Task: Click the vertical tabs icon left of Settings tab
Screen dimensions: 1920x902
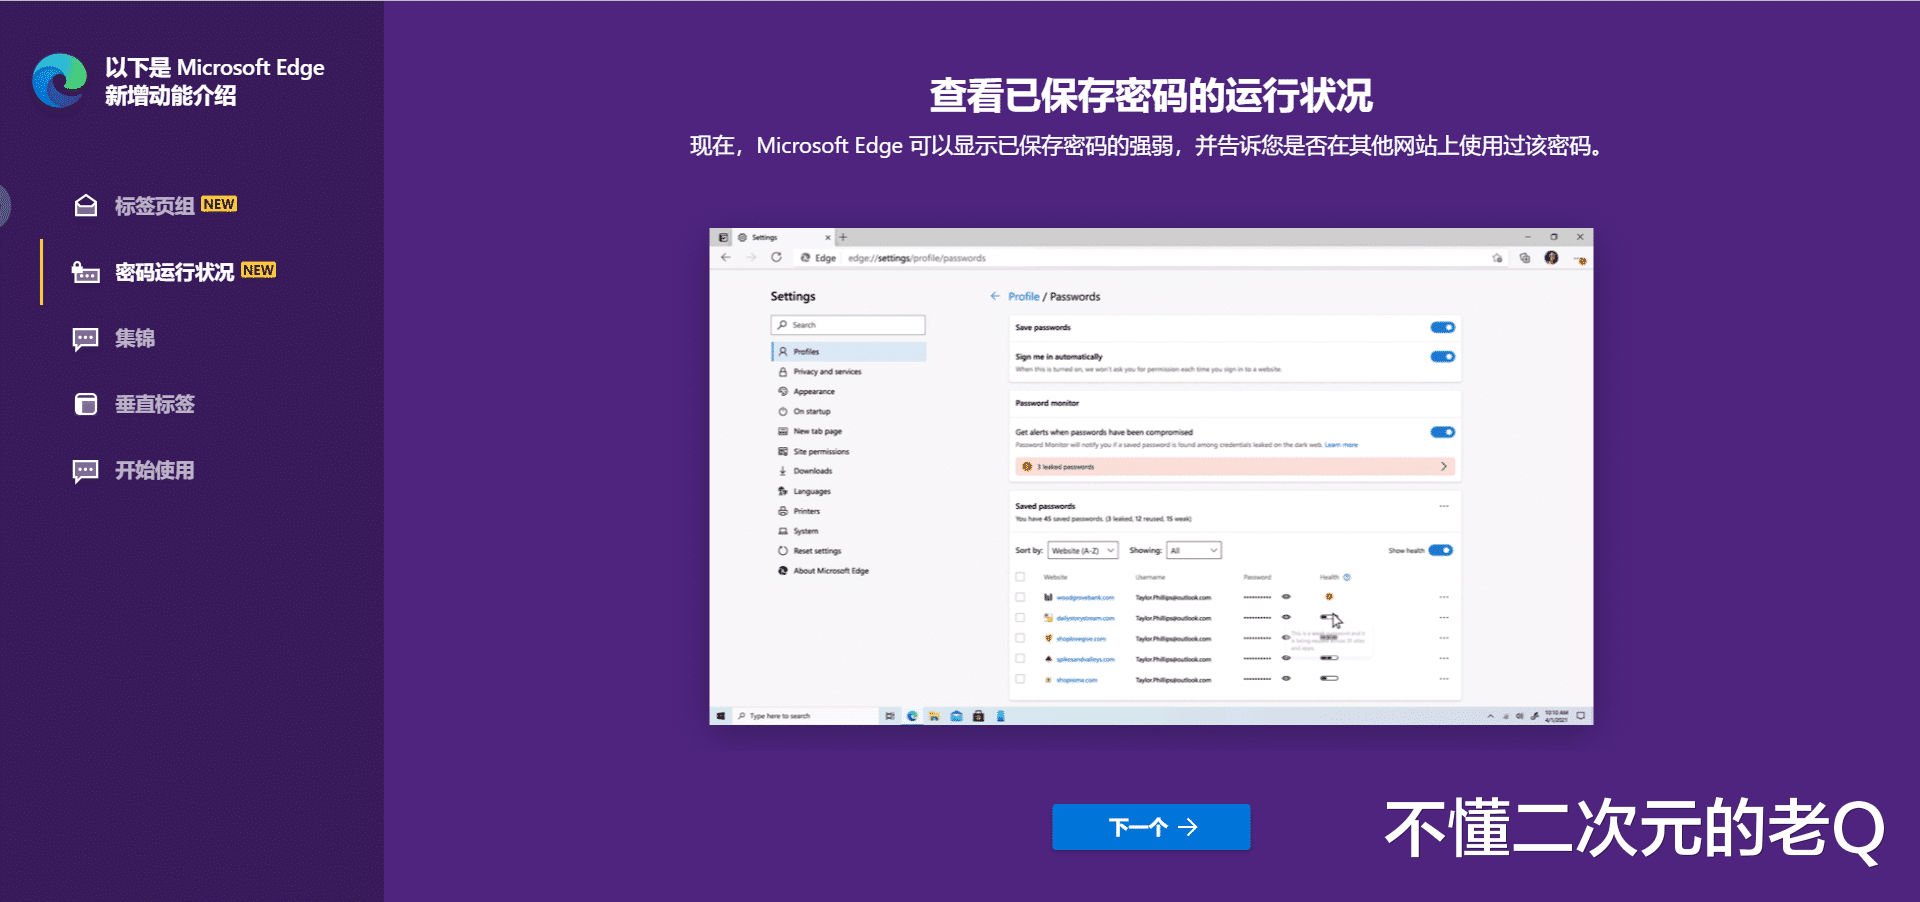Action: (723, 238)
